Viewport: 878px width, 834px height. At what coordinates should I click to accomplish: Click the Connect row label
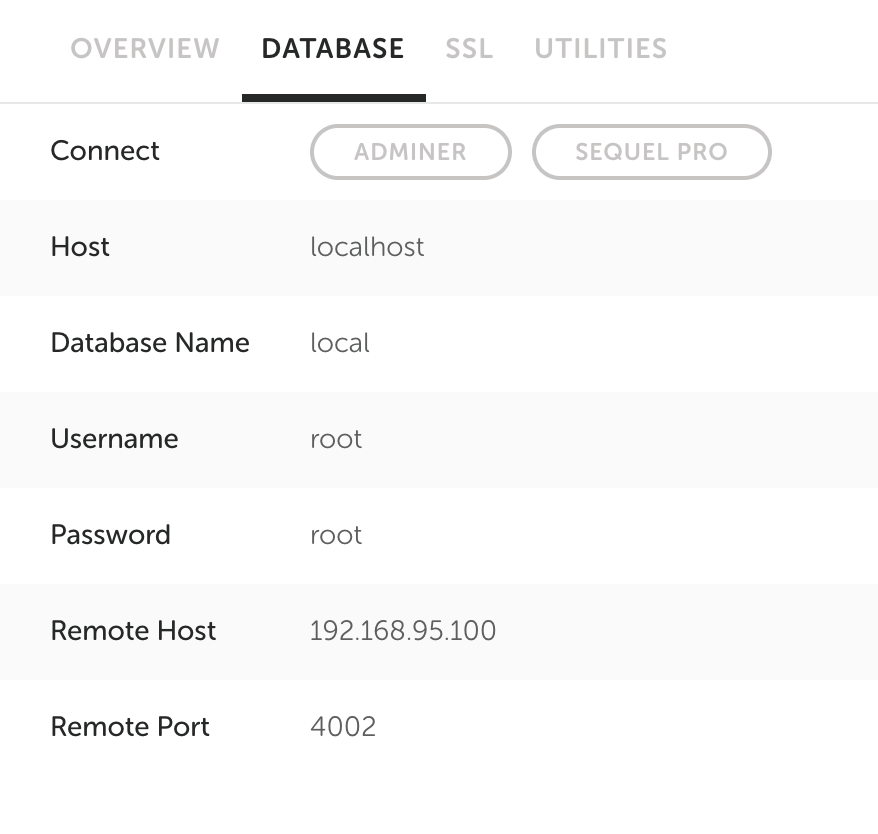coord(105,151)
